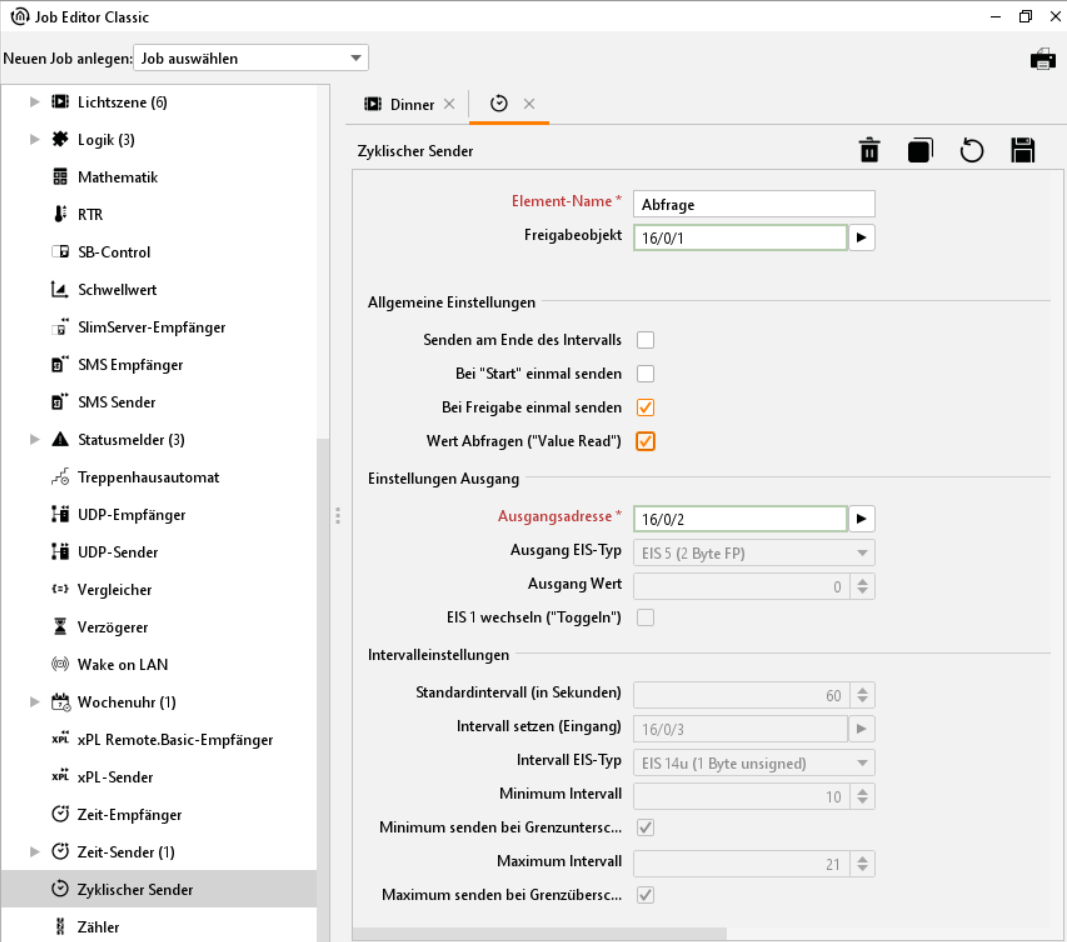
Task: Check Bei "Start" einmal senden box
Action: click(646, 374)
